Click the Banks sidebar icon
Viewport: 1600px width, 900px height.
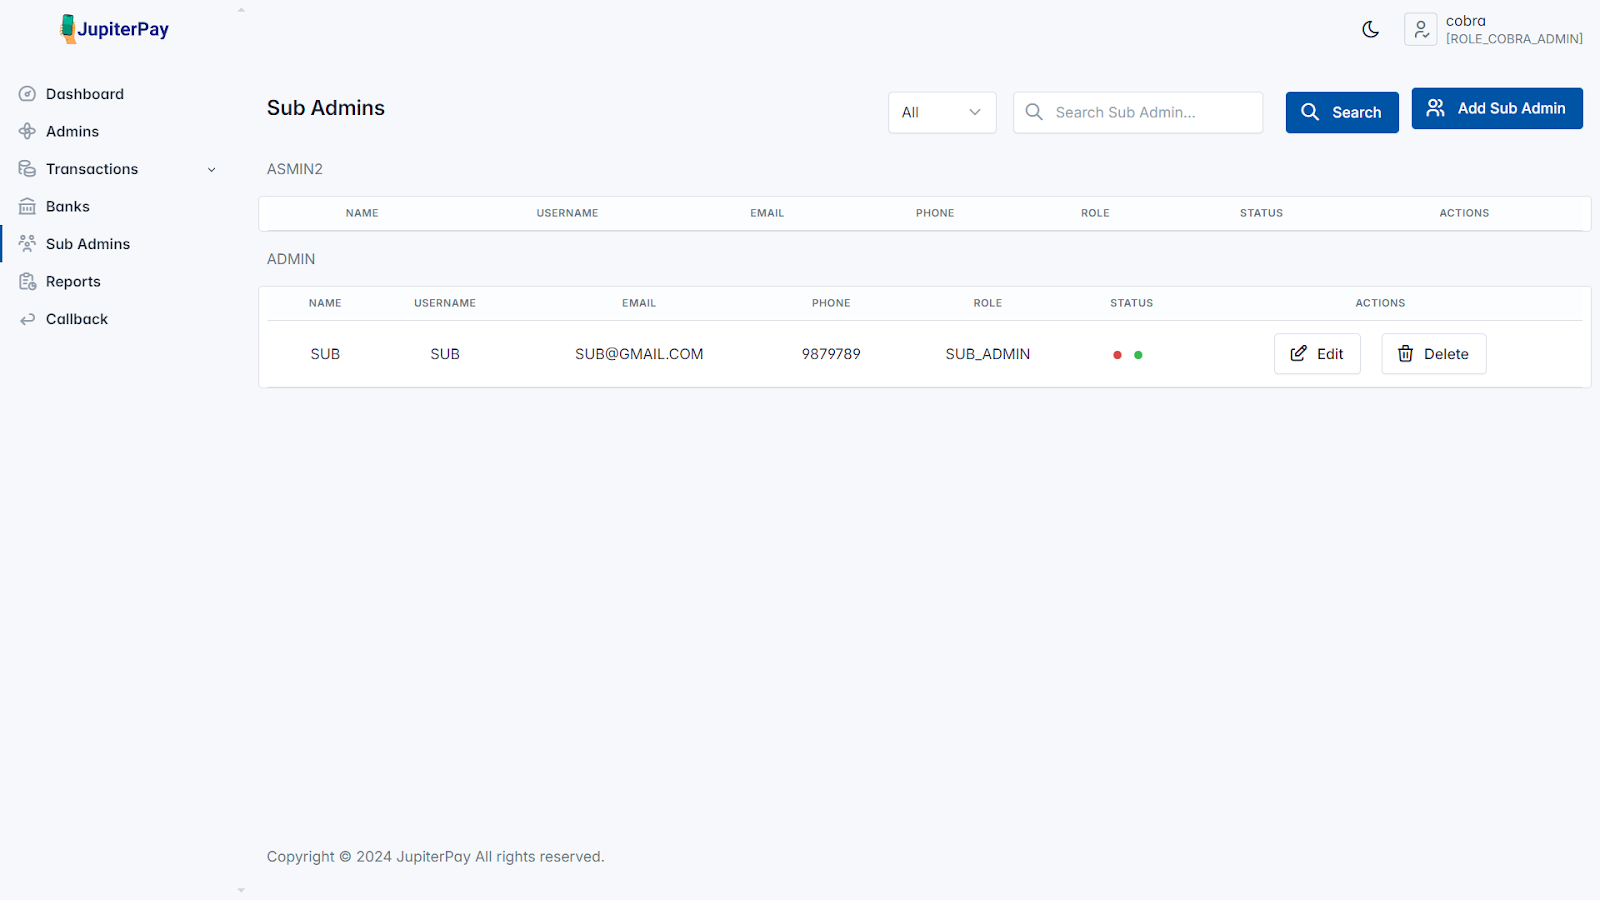click(x=27, y=207)
